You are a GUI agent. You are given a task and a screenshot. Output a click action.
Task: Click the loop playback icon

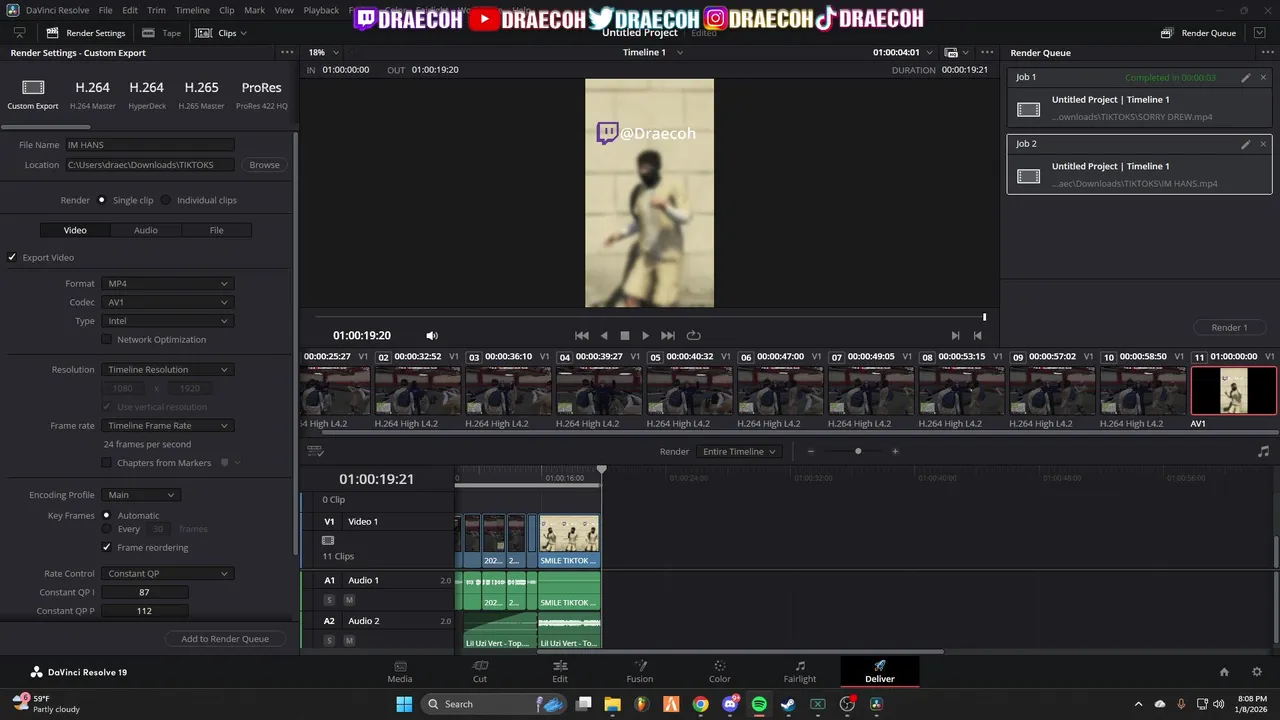(693, 336)
